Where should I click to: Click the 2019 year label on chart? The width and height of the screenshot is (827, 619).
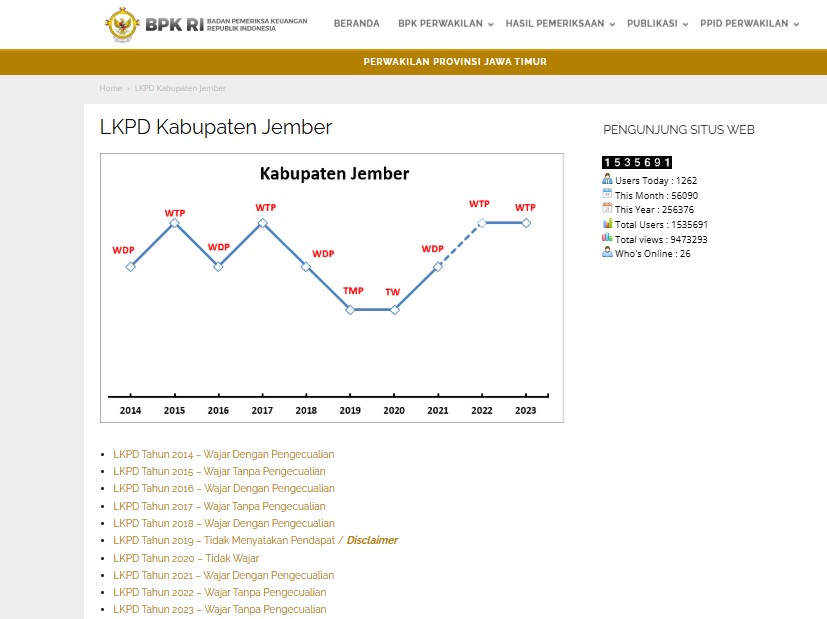point(350,410)
